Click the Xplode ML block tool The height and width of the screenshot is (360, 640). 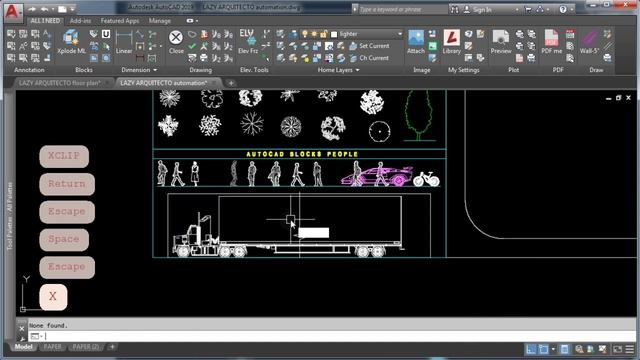71,42
